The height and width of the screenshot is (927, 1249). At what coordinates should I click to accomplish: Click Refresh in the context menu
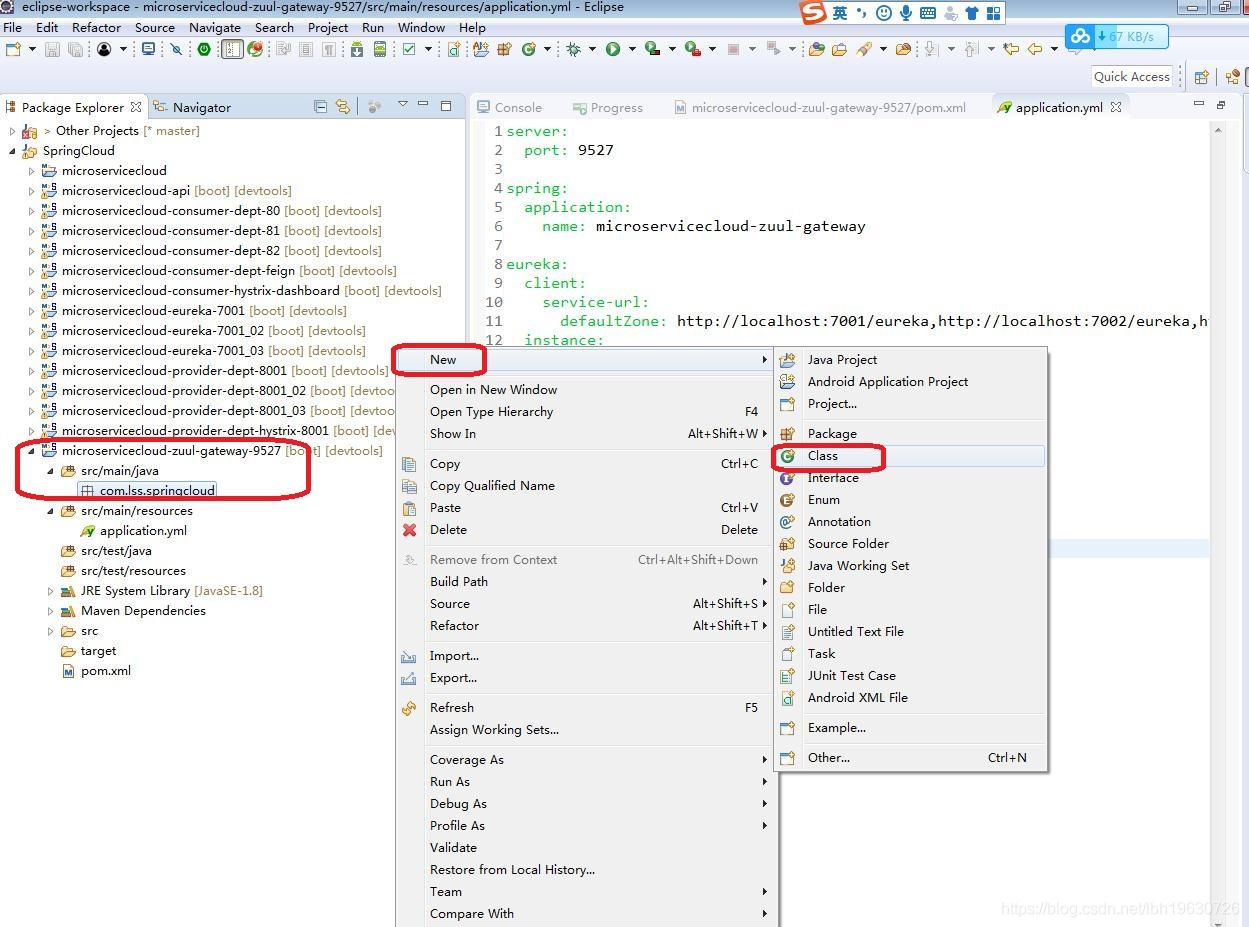[x=584, y=708]
